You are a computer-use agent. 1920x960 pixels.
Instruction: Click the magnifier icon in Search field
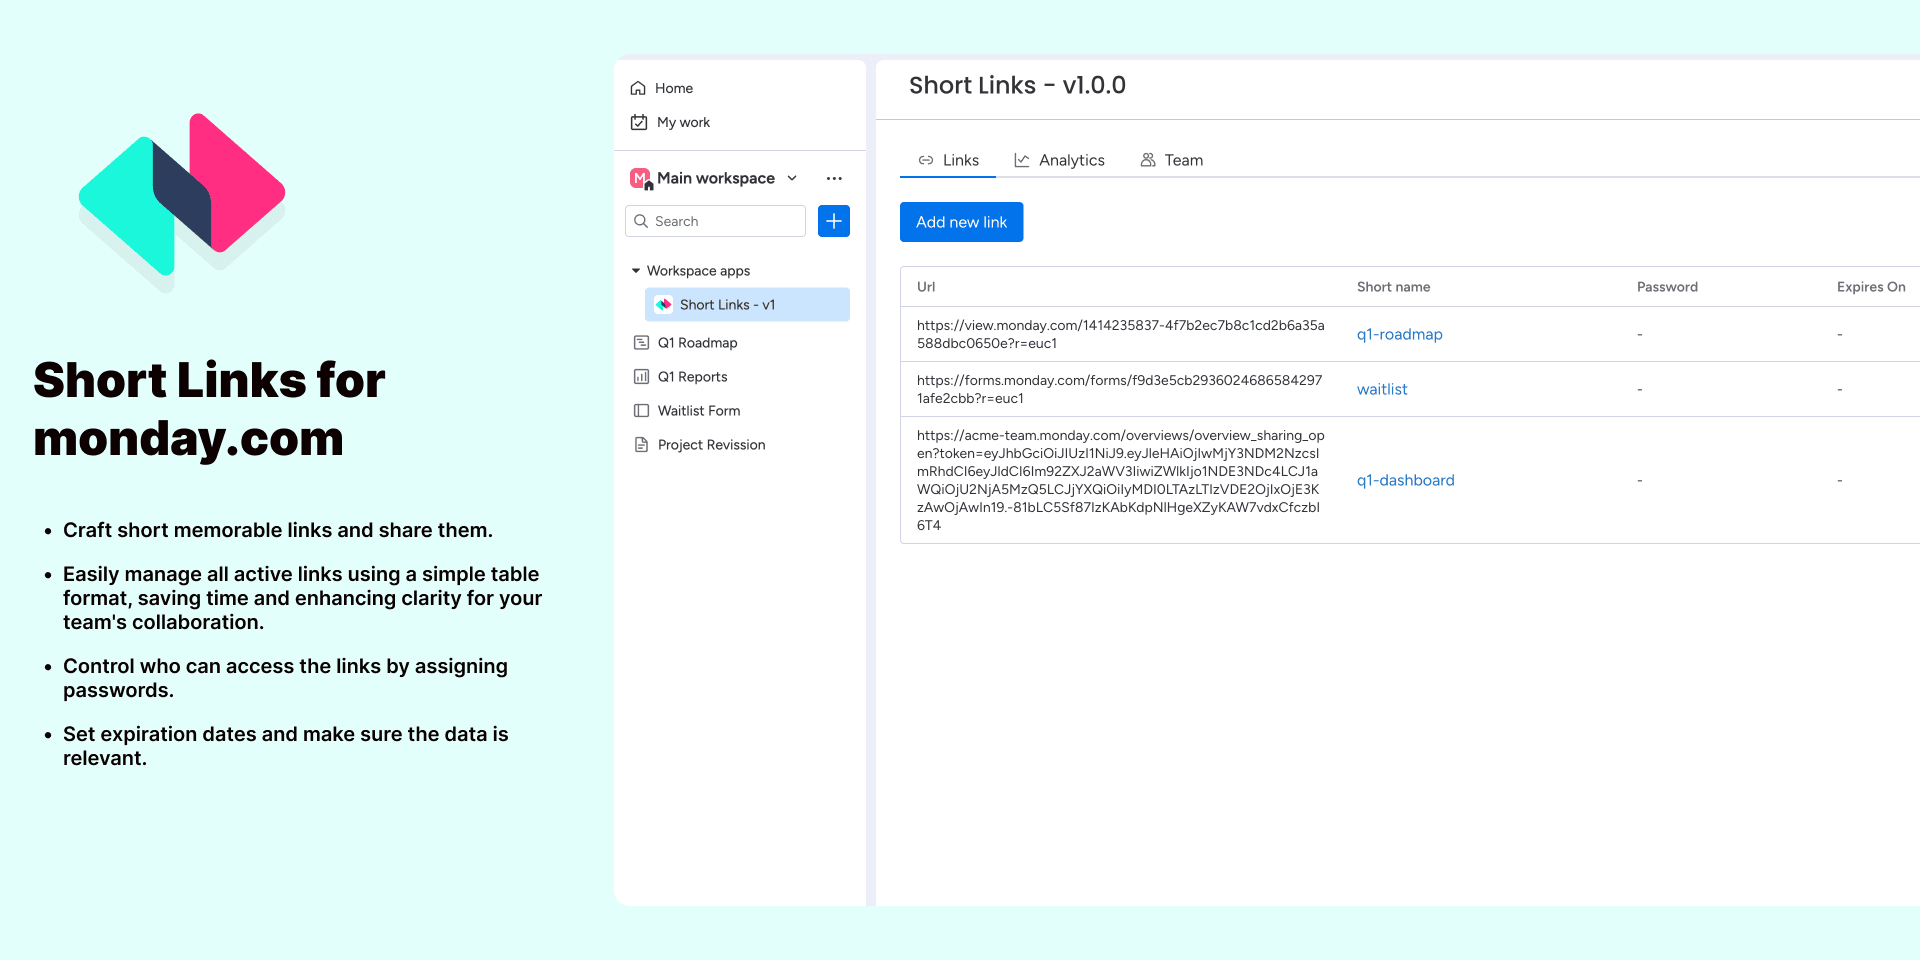pos(642,221)
